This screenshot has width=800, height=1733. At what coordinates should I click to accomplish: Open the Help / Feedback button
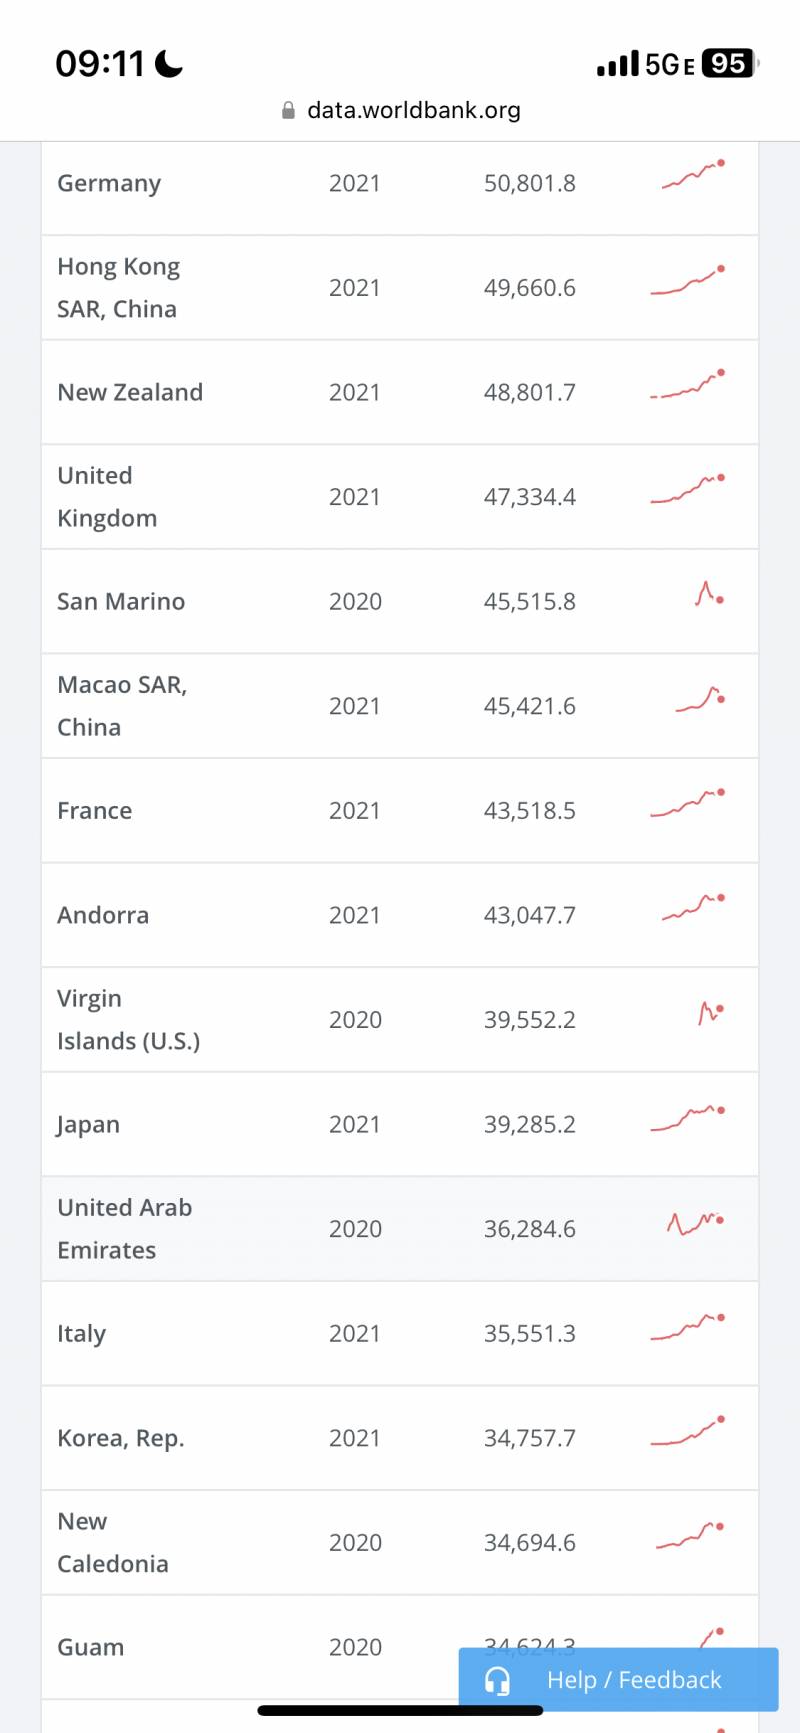[618, 1680]
